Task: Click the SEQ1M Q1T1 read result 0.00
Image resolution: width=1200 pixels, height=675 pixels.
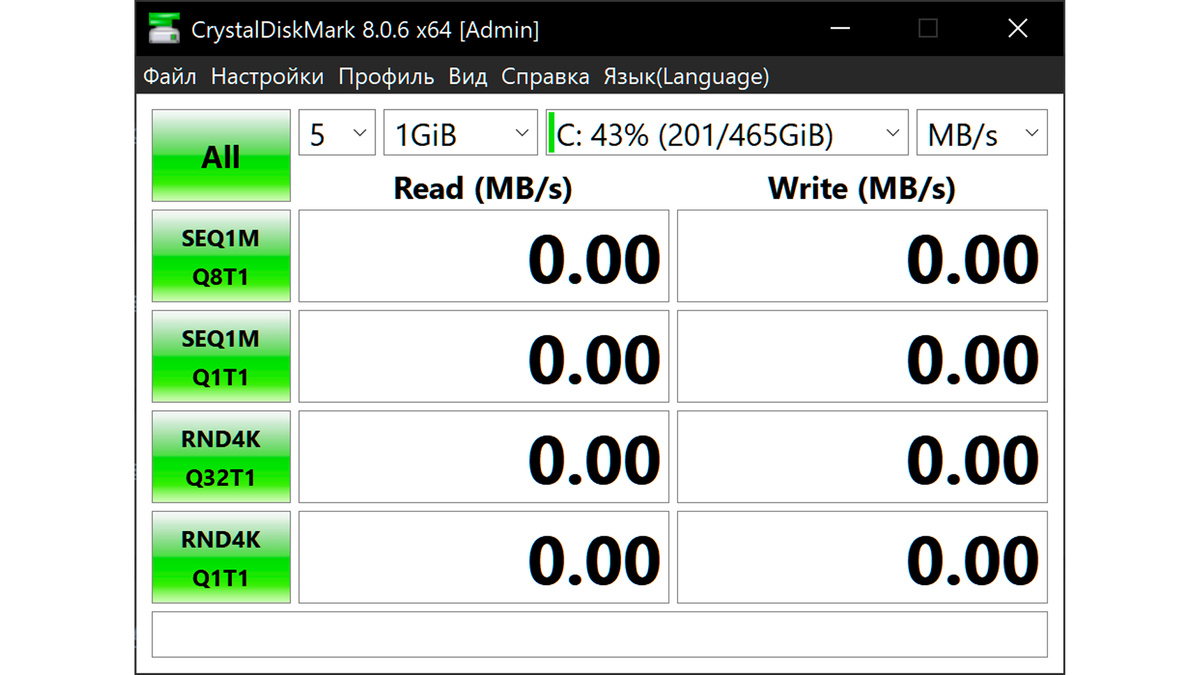Action: coord(484,356)
